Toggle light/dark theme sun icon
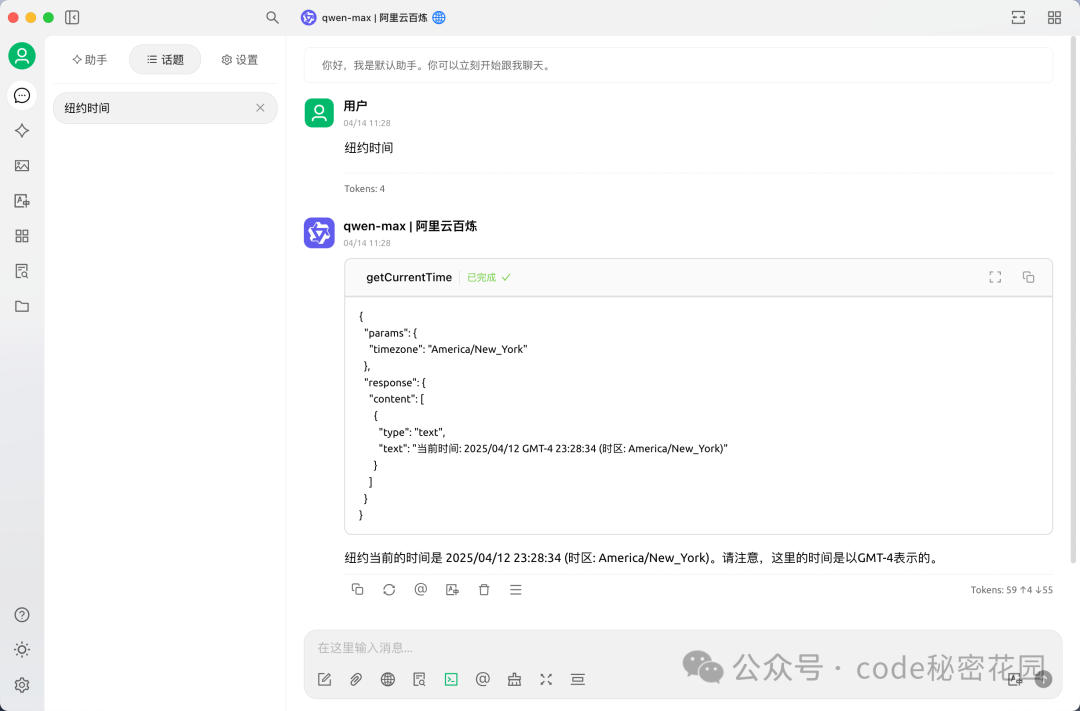Viewport: 1080px width, 711px height. (x=22, y=650)
